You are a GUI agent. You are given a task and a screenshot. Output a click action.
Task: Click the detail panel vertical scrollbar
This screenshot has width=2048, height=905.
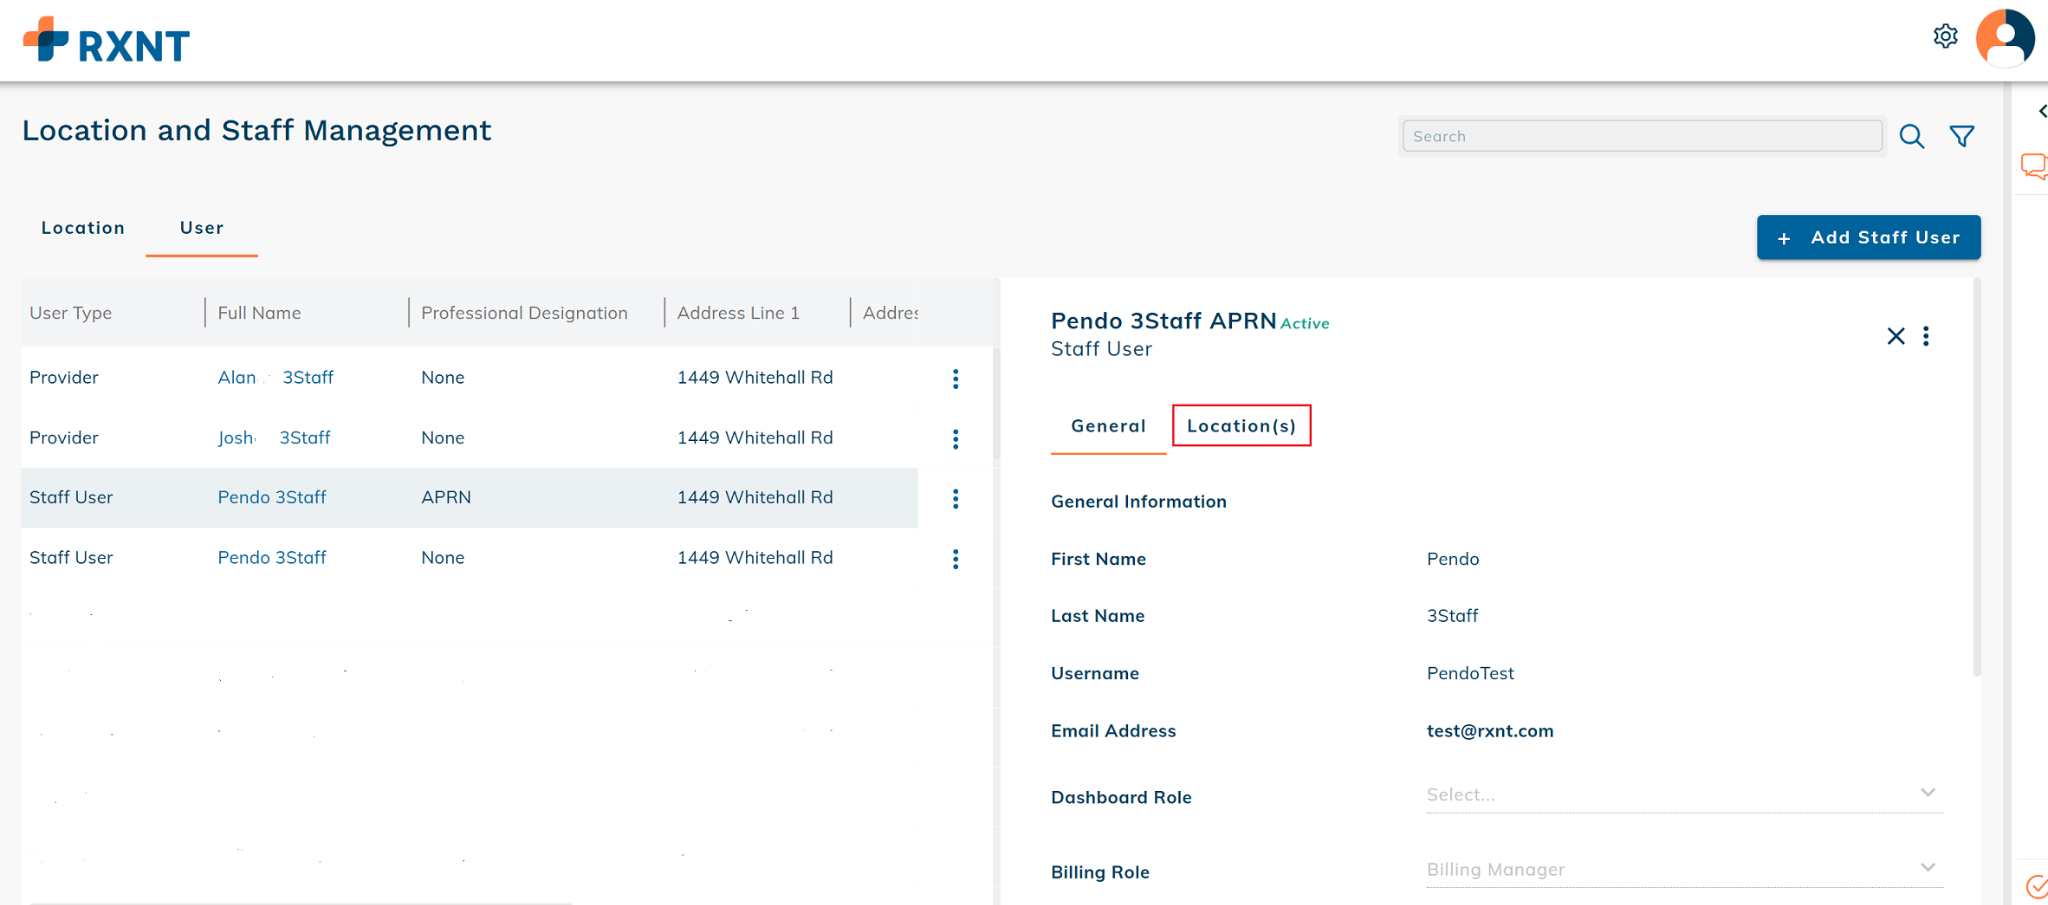[x=1976, y=480]
